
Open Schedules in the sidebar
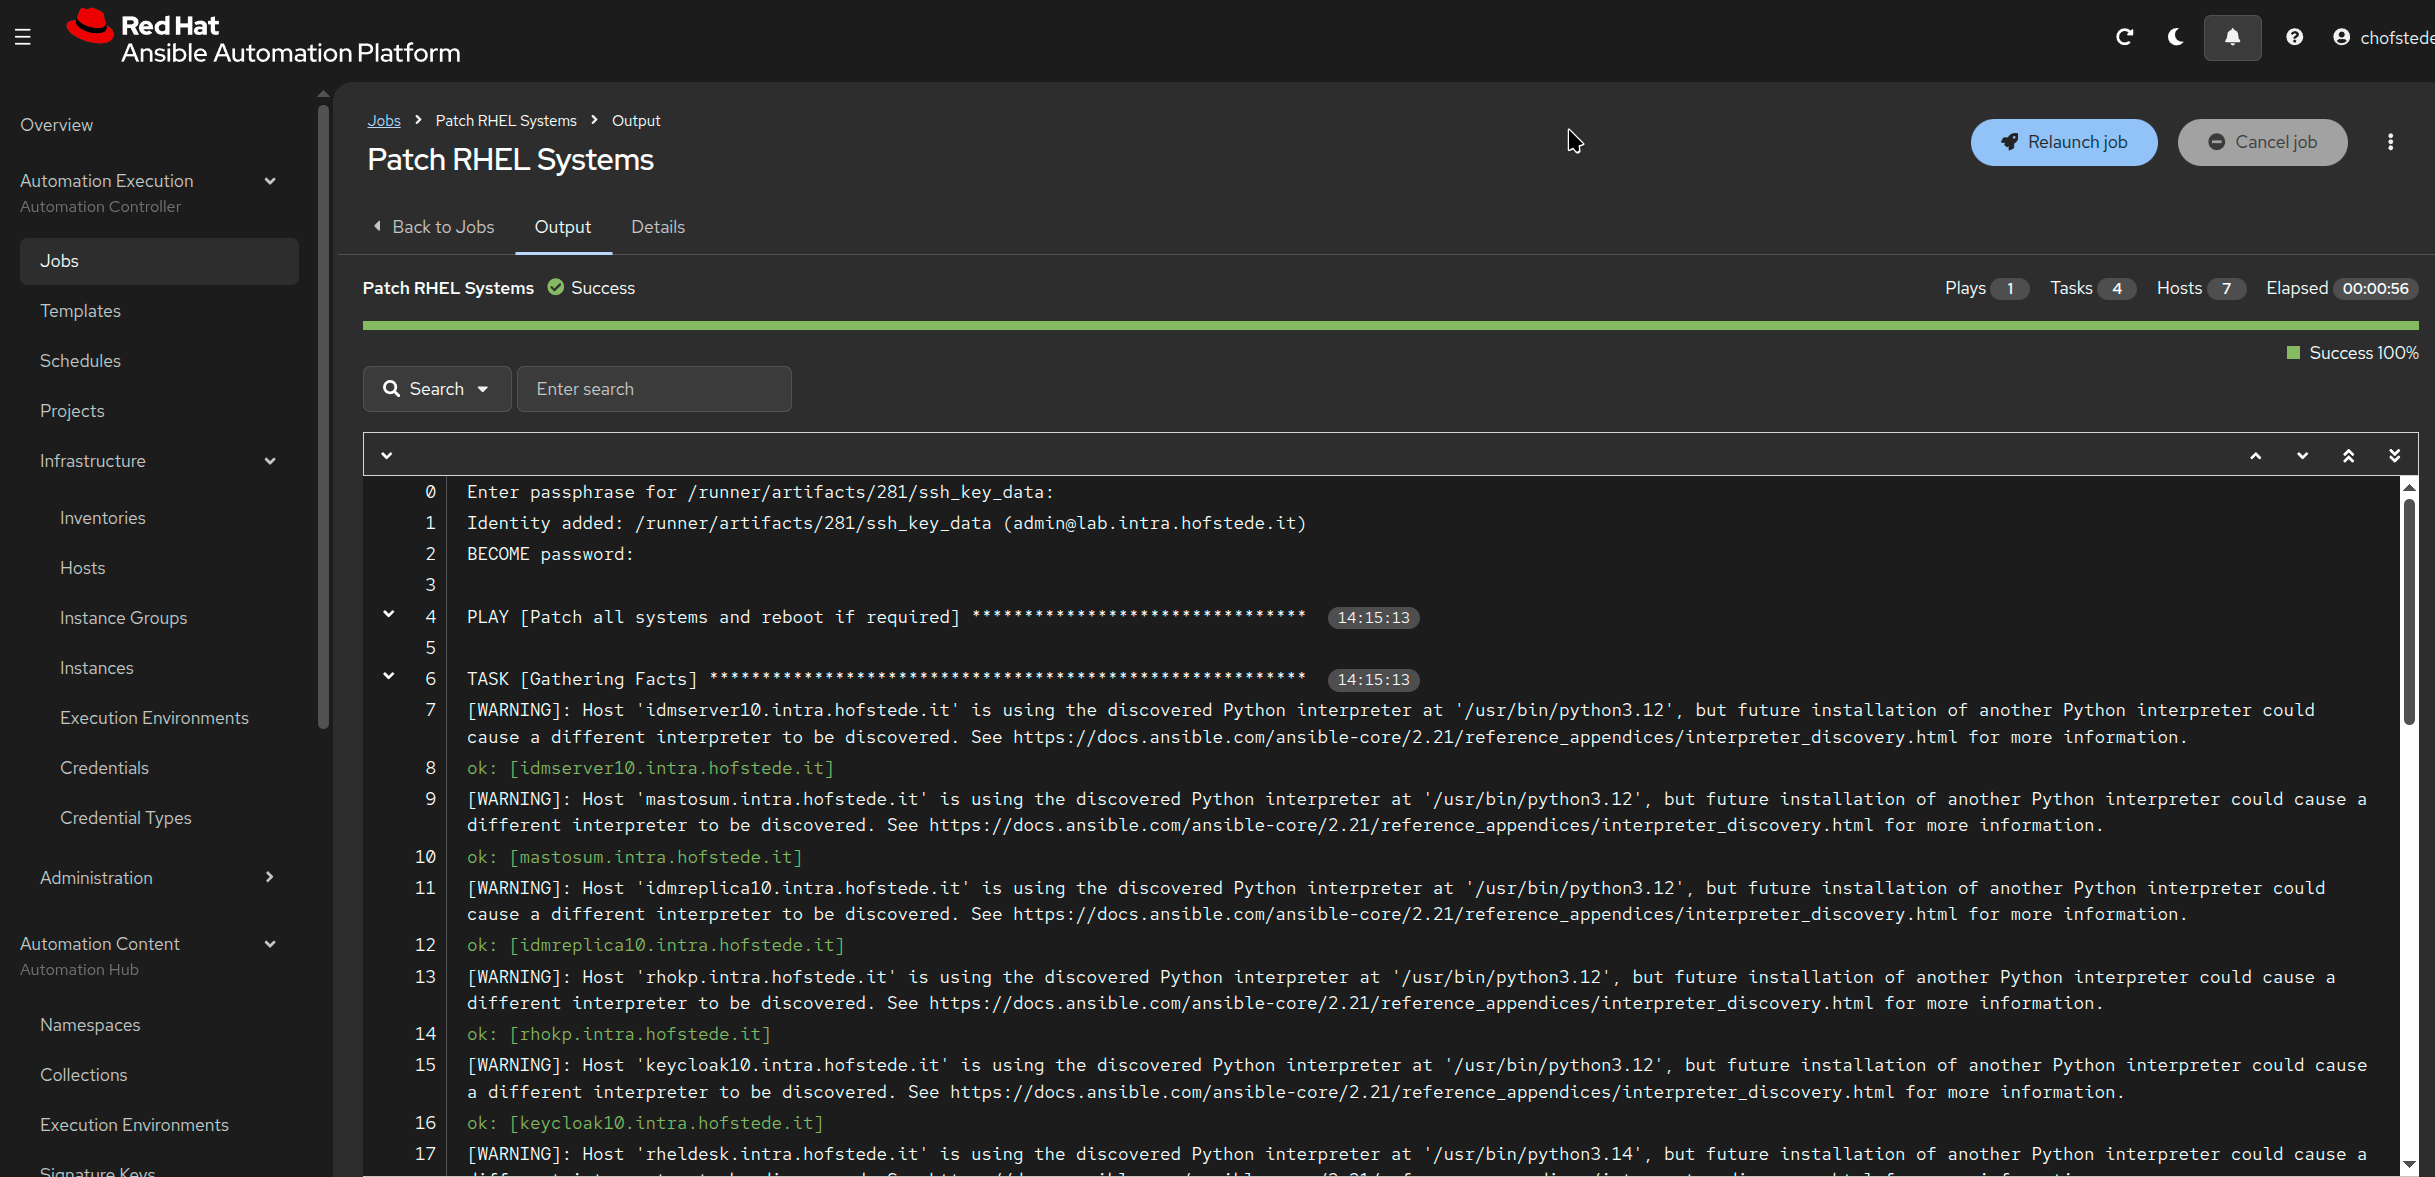pos(80,361)
